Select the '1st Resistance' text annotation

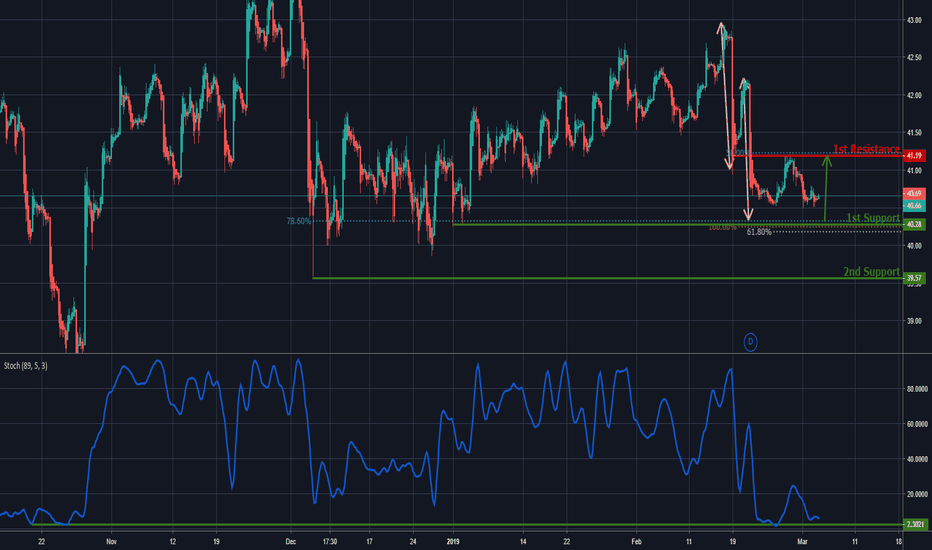(866, 149)
